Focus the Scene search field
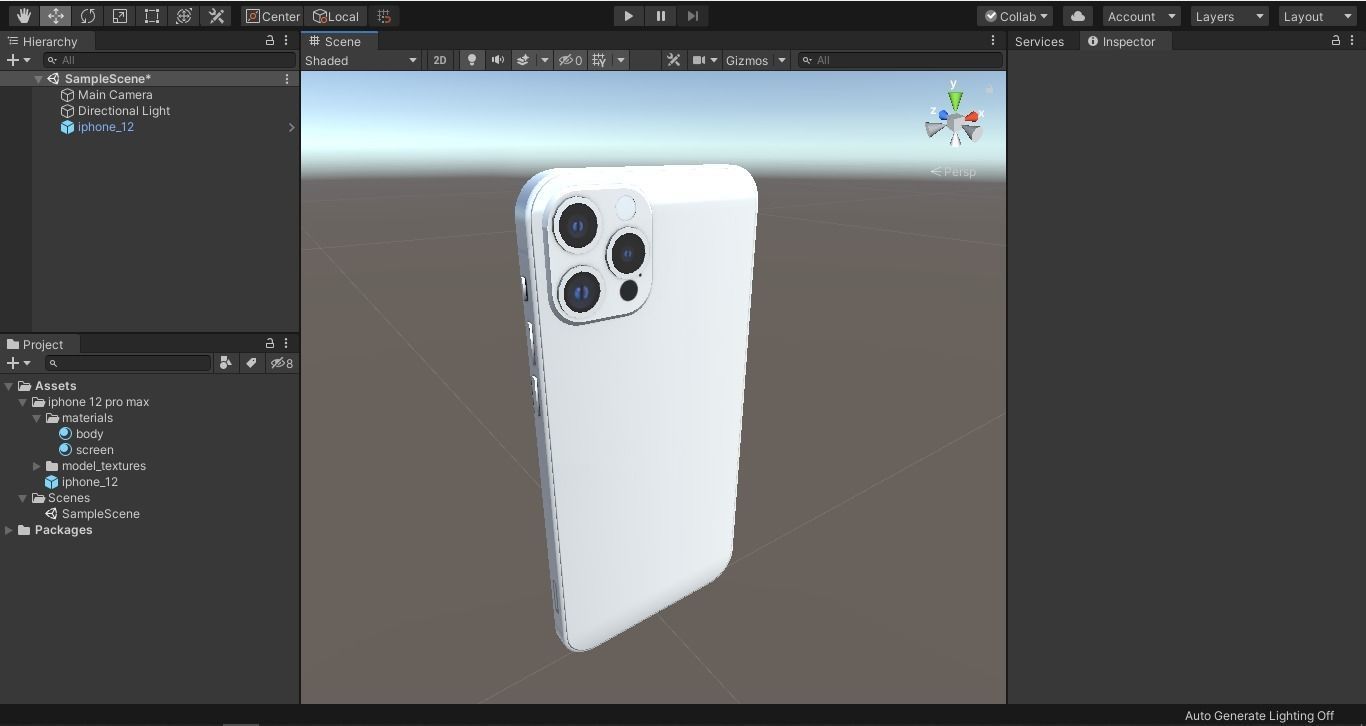This screenshot has width=1366, height=726. 900,60
